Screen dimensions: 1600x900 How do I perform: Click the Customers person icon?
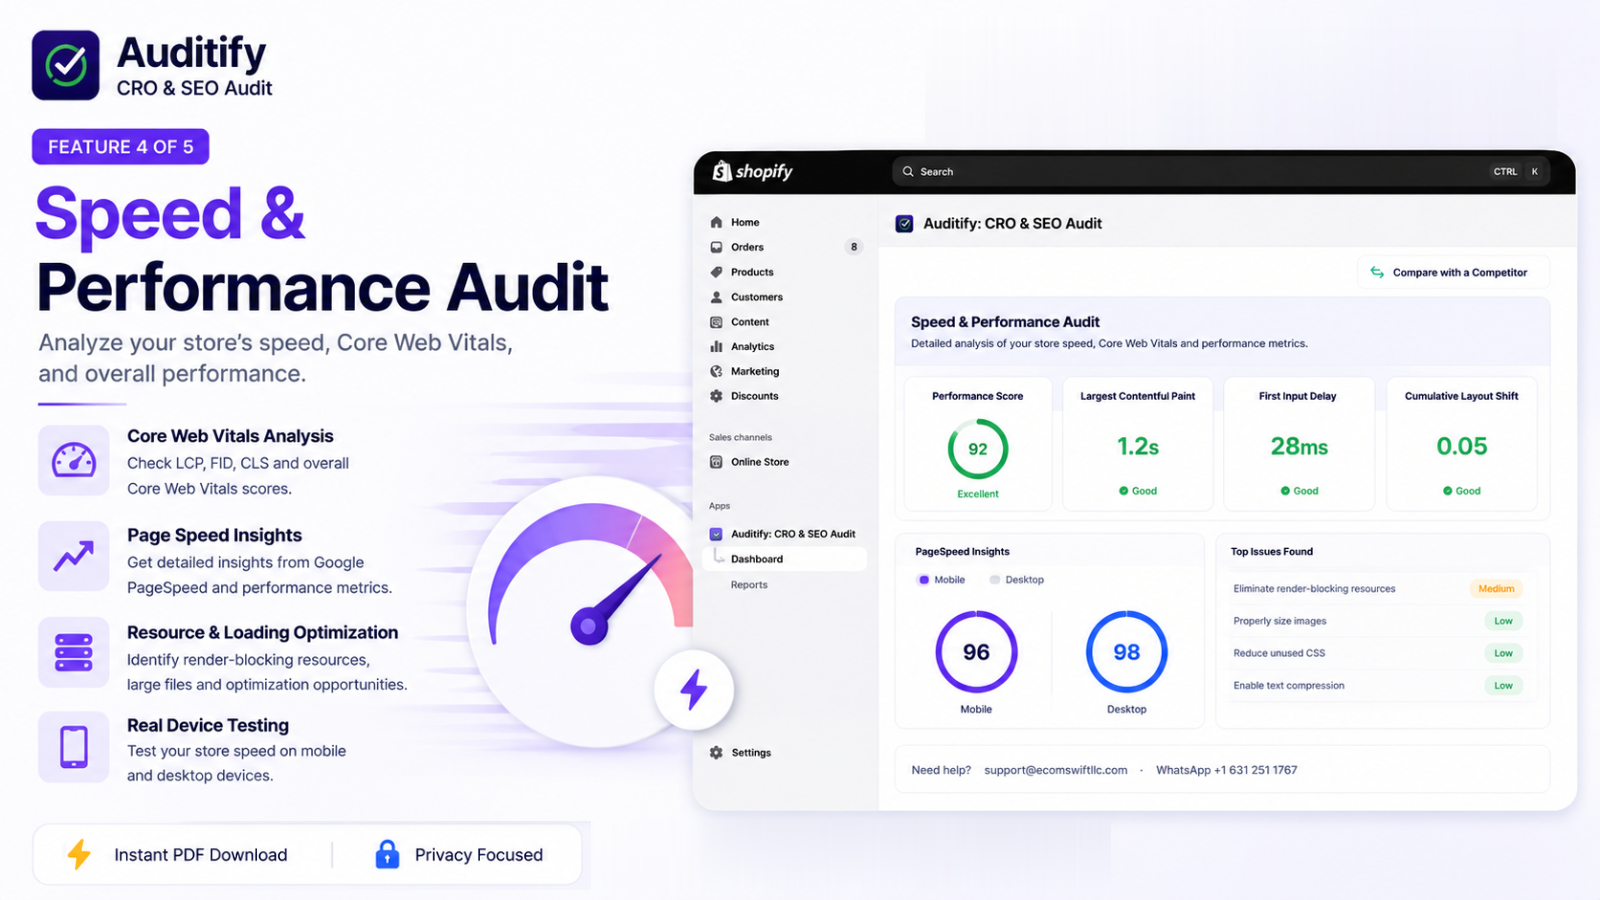point(716,297)
